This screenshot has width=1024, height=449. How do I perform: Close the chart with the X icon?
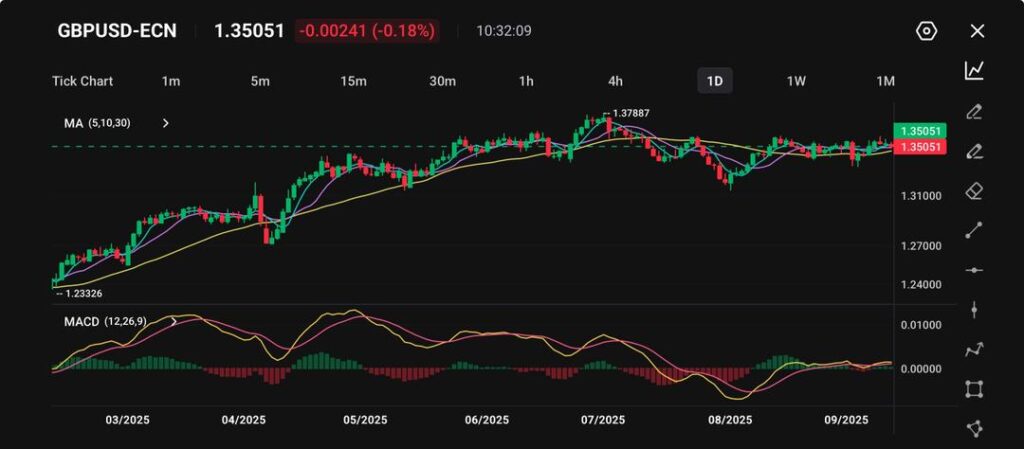click(977, 31)
